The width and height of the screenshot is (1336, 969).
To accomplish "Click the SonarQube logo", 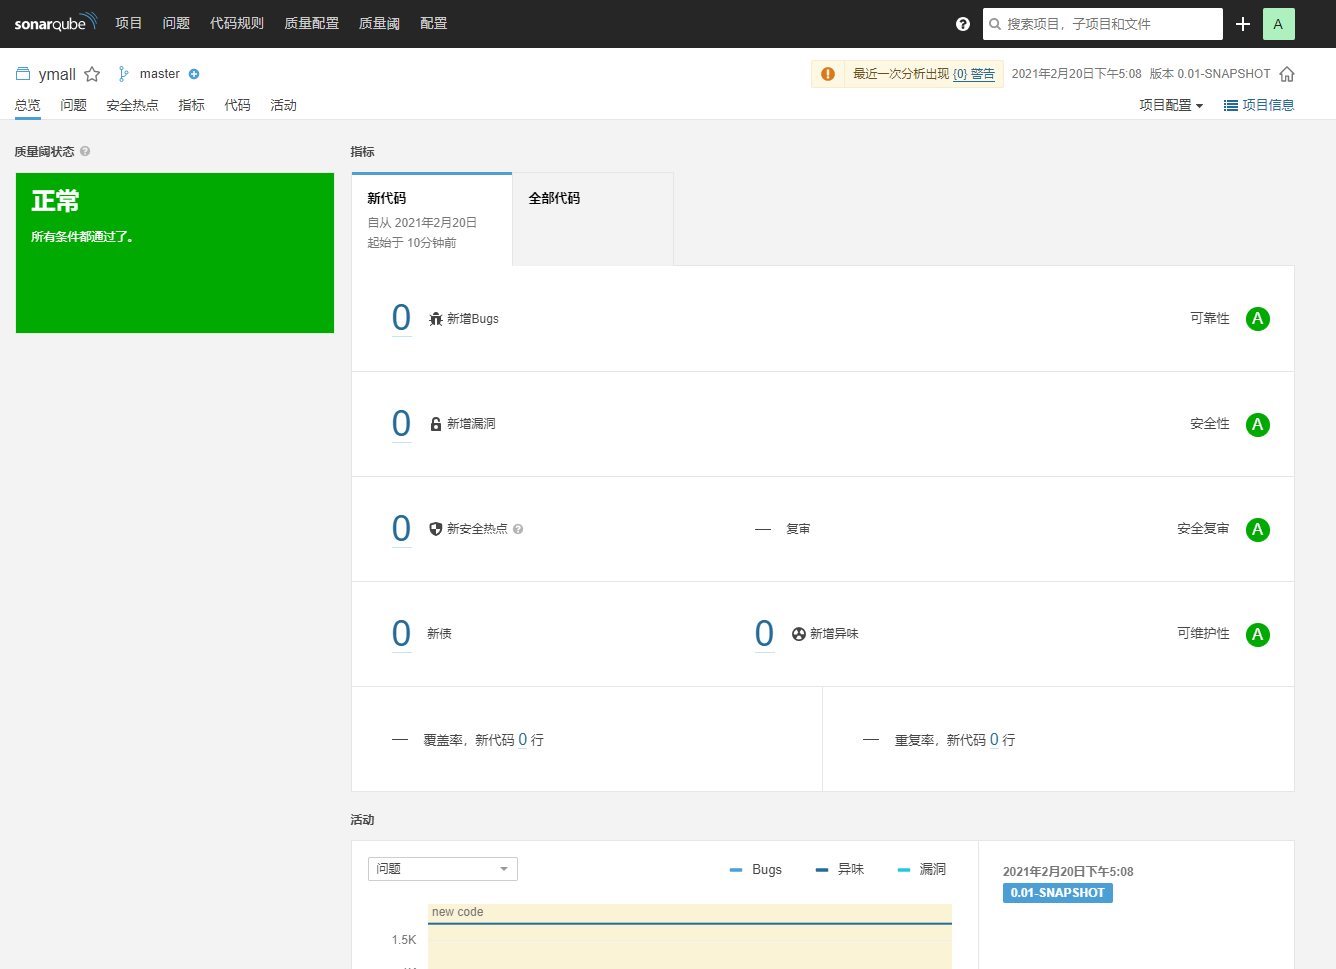I will click(55, 23).
